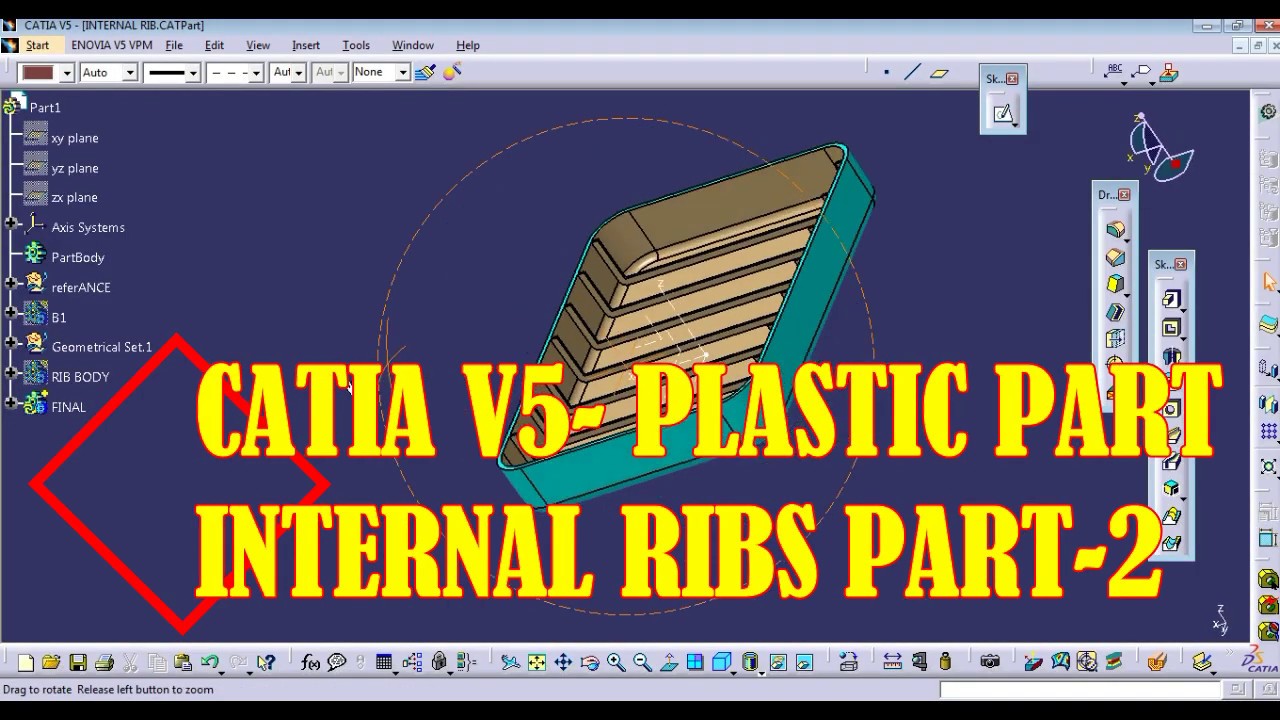Print using the printer icon
1280x720 pixels.
coord(103,662)
